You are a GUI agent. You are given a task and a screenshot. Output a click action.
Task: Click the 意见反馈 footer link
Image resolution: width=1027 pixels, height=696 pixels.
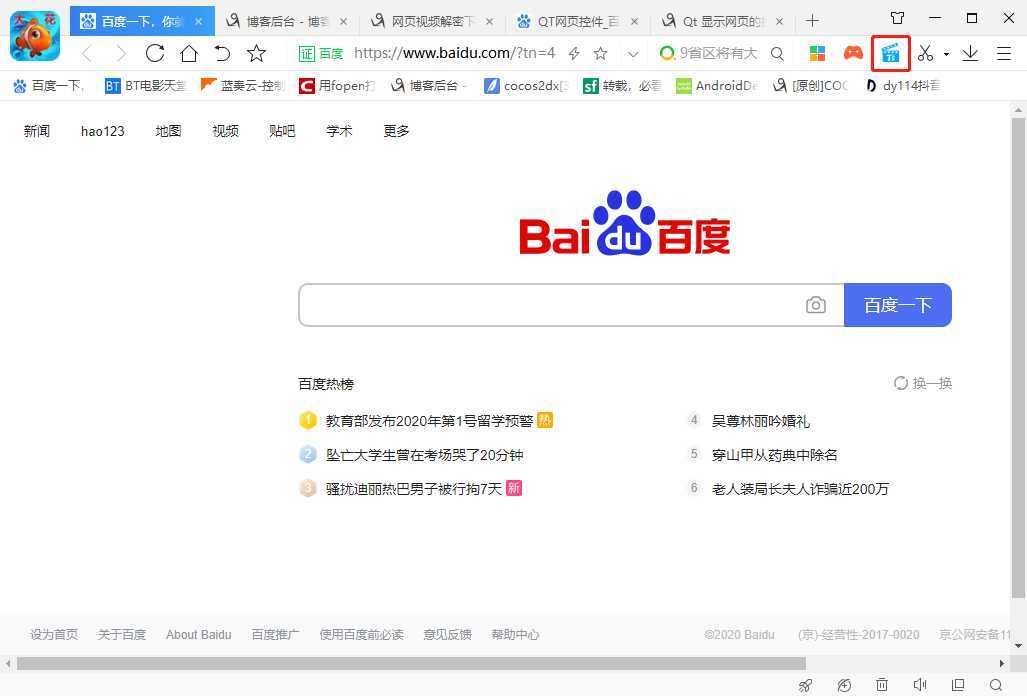447,634
